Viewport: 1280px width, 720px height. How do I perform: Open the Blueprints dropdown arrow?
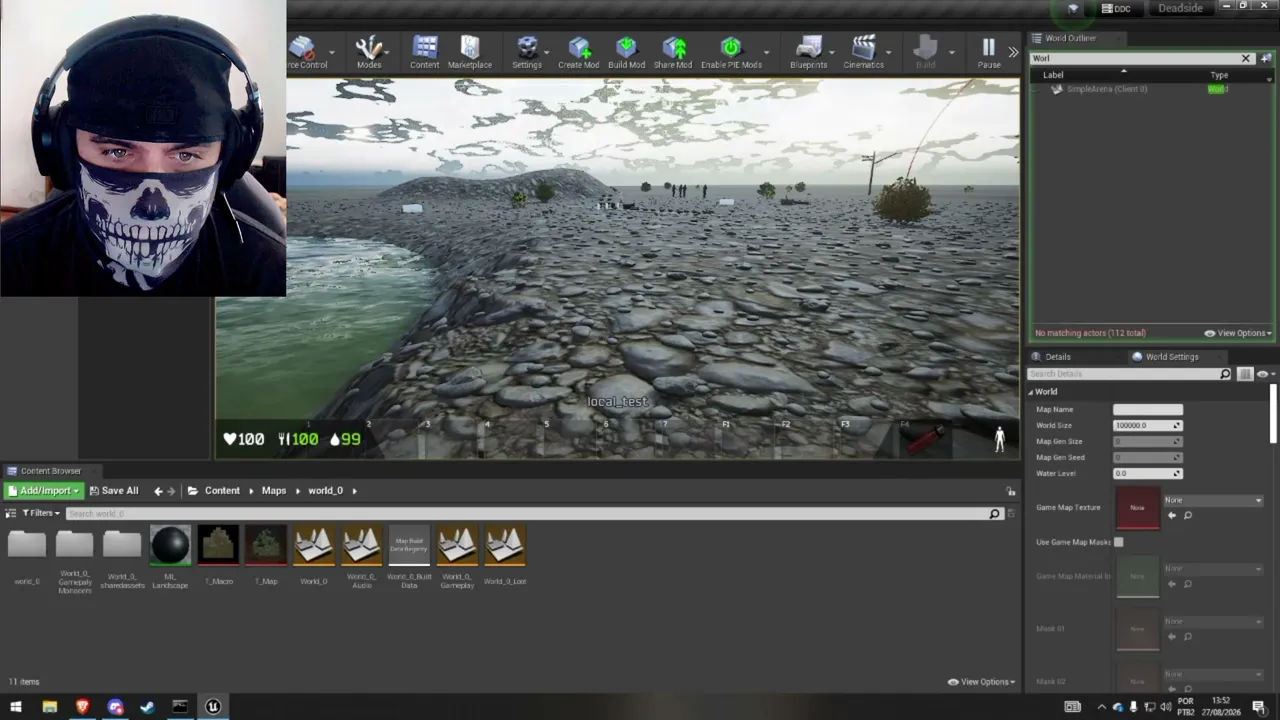(x=833, y=52)
